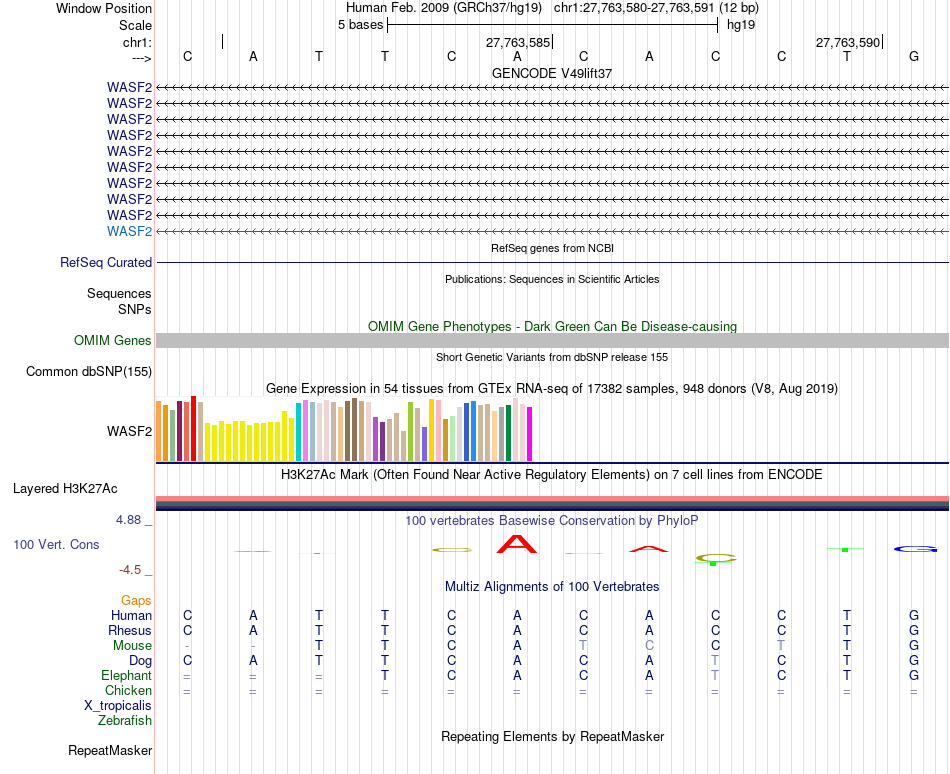Image resolution: width=950 pixels, height=774 pixels.
Task: Click the RepeatMasker side label
Action: click(110, 751)
